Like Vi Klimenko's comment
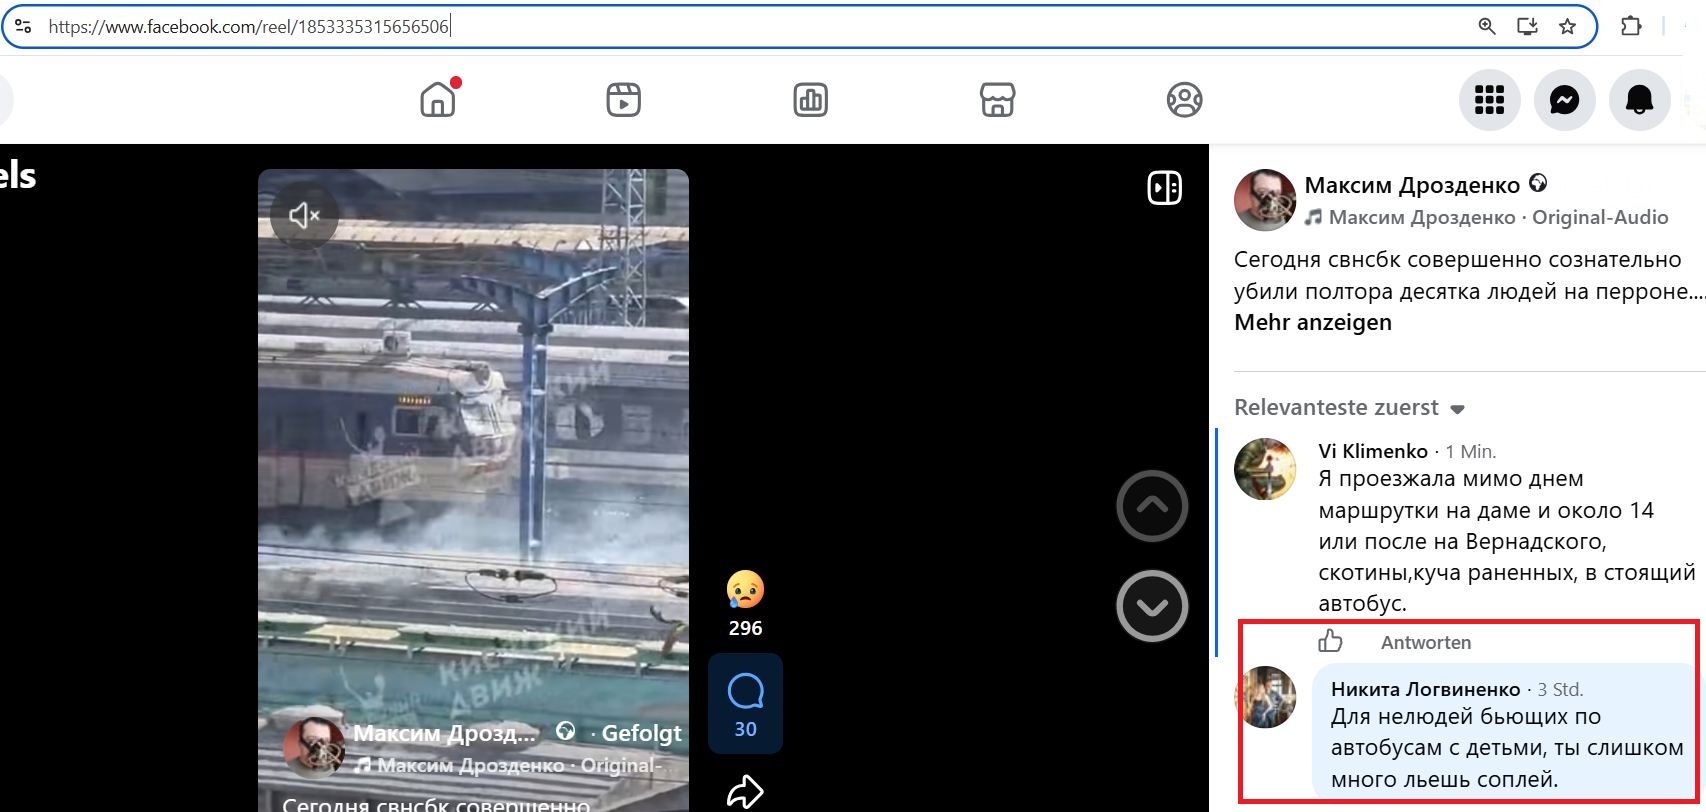This screenshot has height=812, width=1706. [1330, 641]
